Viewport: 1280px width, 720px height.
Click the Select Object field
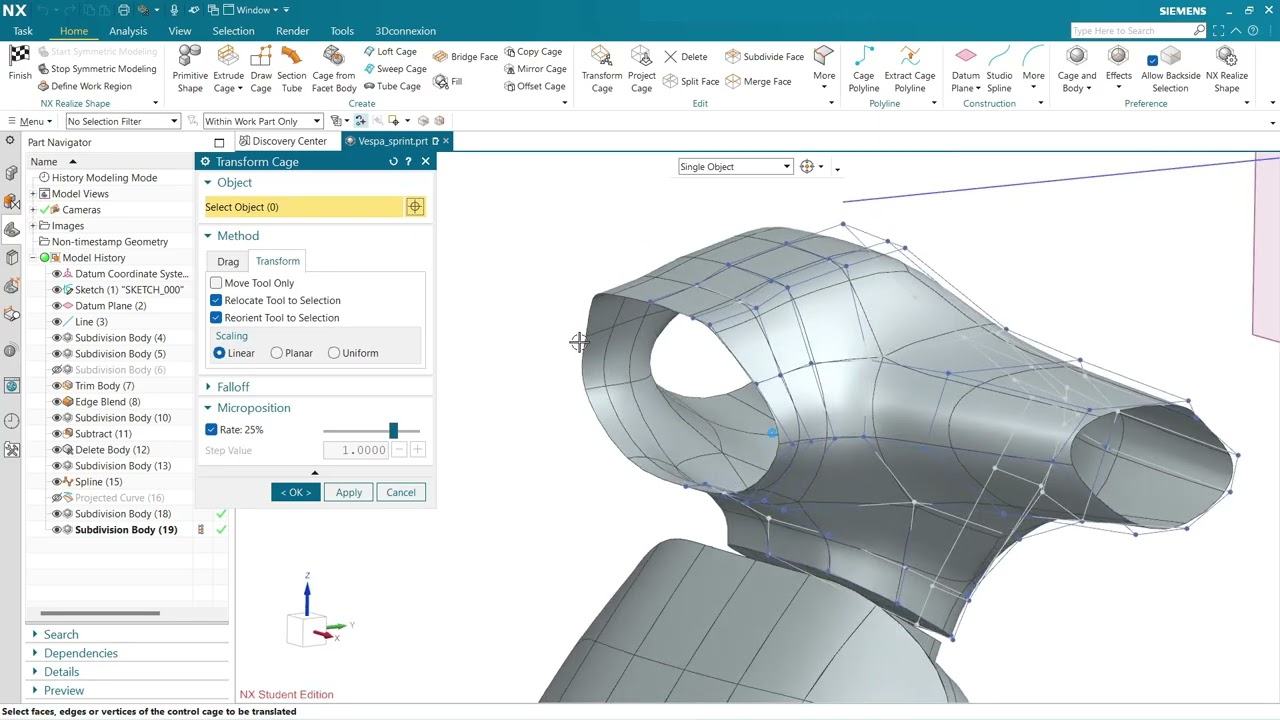pos(303,207)
